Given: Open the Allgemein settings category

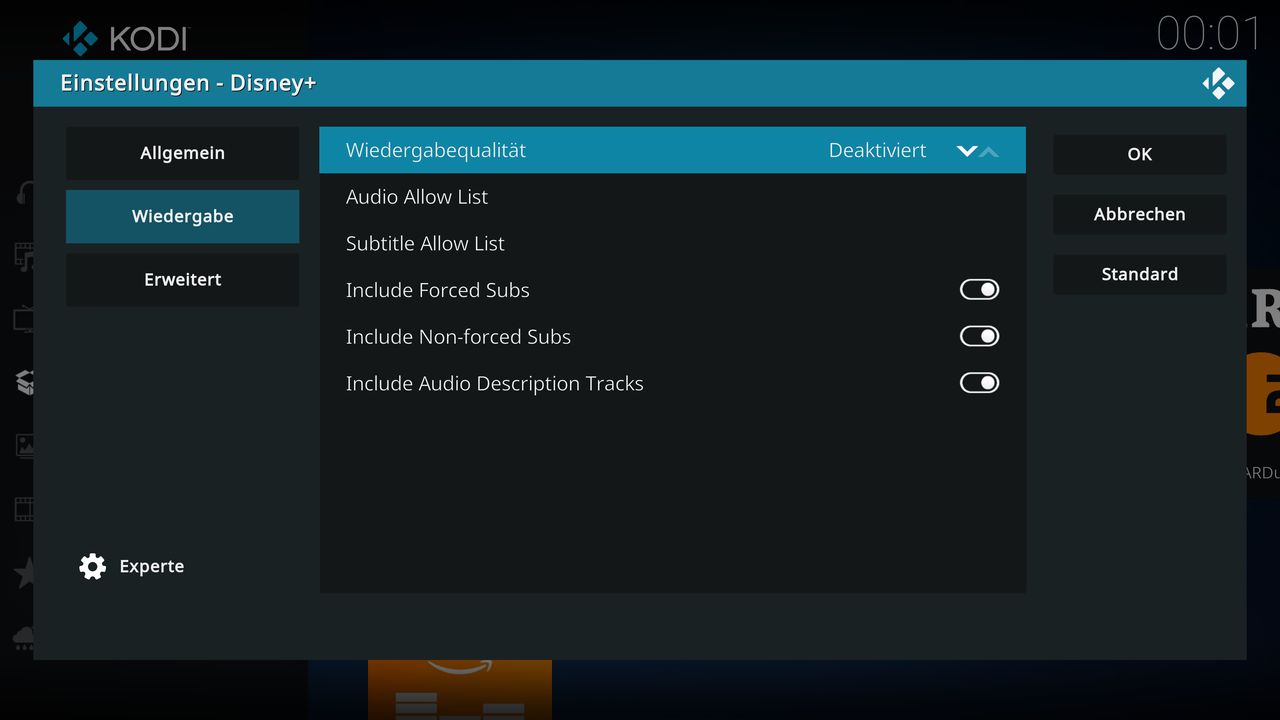Looking at the screenshot, I should (x=182, y=153).
